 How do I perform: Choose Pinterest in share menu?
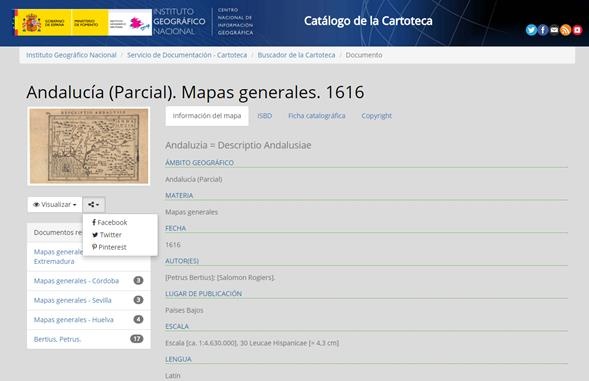(109, 247)
